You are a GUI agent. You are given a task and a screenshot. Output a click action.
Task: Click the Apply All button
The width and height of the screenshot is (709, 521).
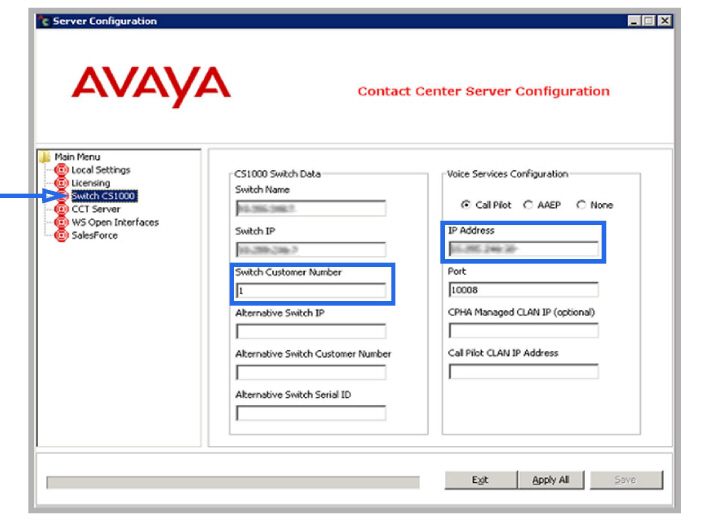[550, 480]
